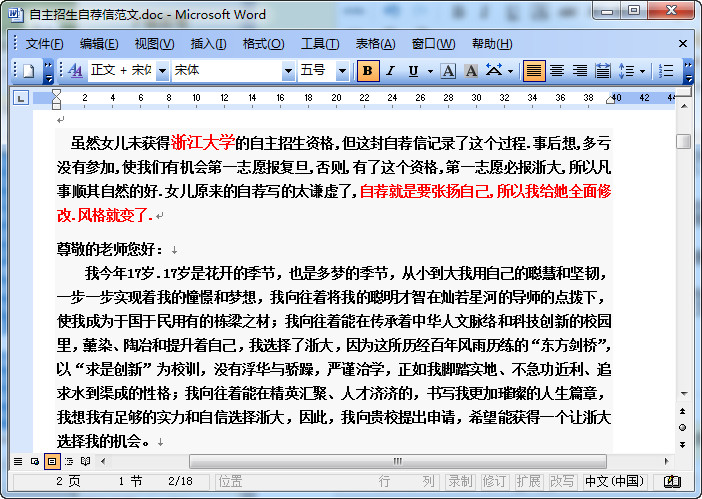Click the right indent marker on ruler
This screenshot has width=702, height=499.
(610, 100)
